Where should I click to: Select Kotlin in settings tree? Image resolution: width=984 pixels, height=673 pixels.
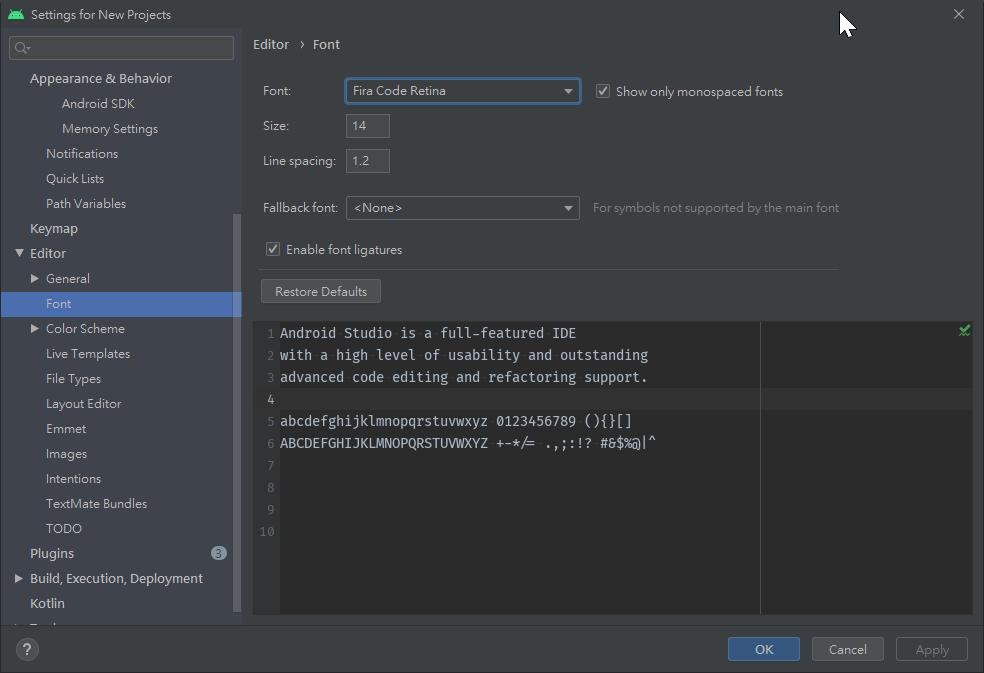click(48, 603)
